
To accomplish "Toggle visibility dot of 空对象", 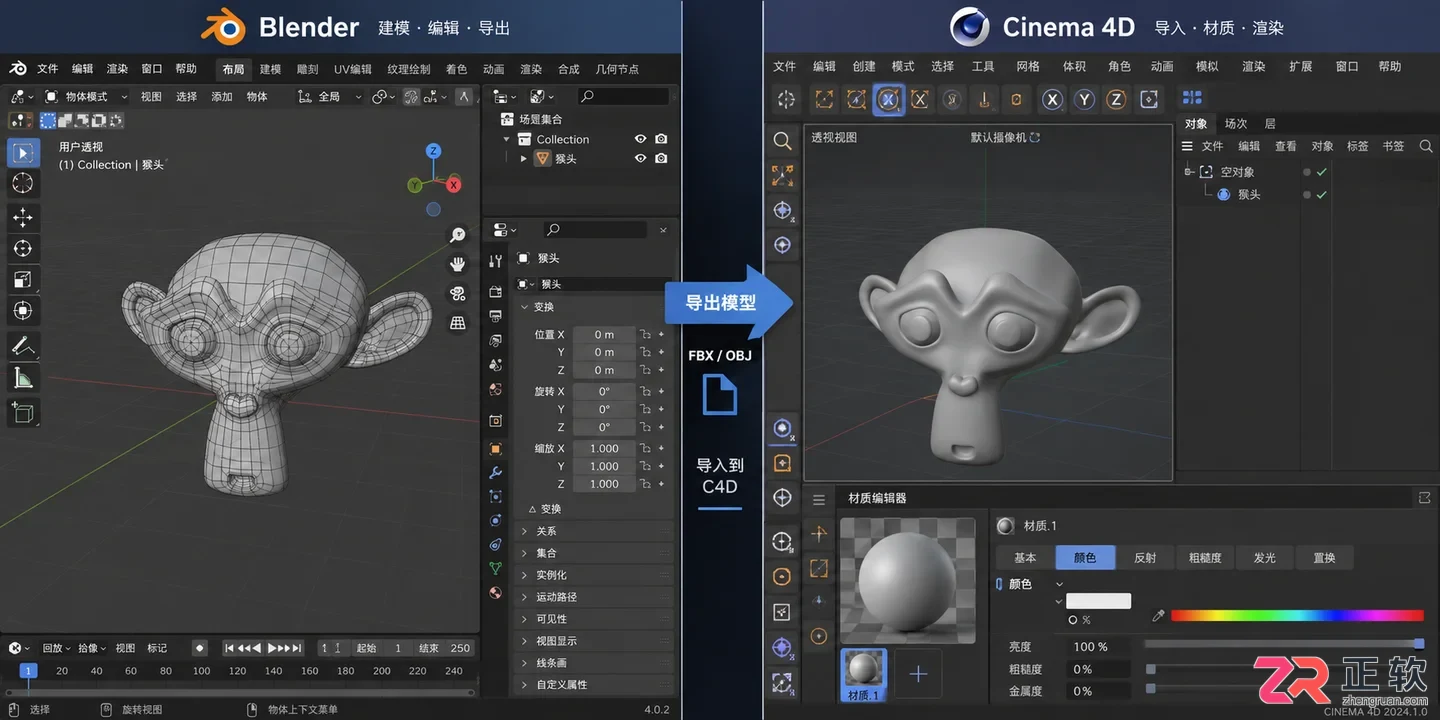I will (x=1306, y=172).
